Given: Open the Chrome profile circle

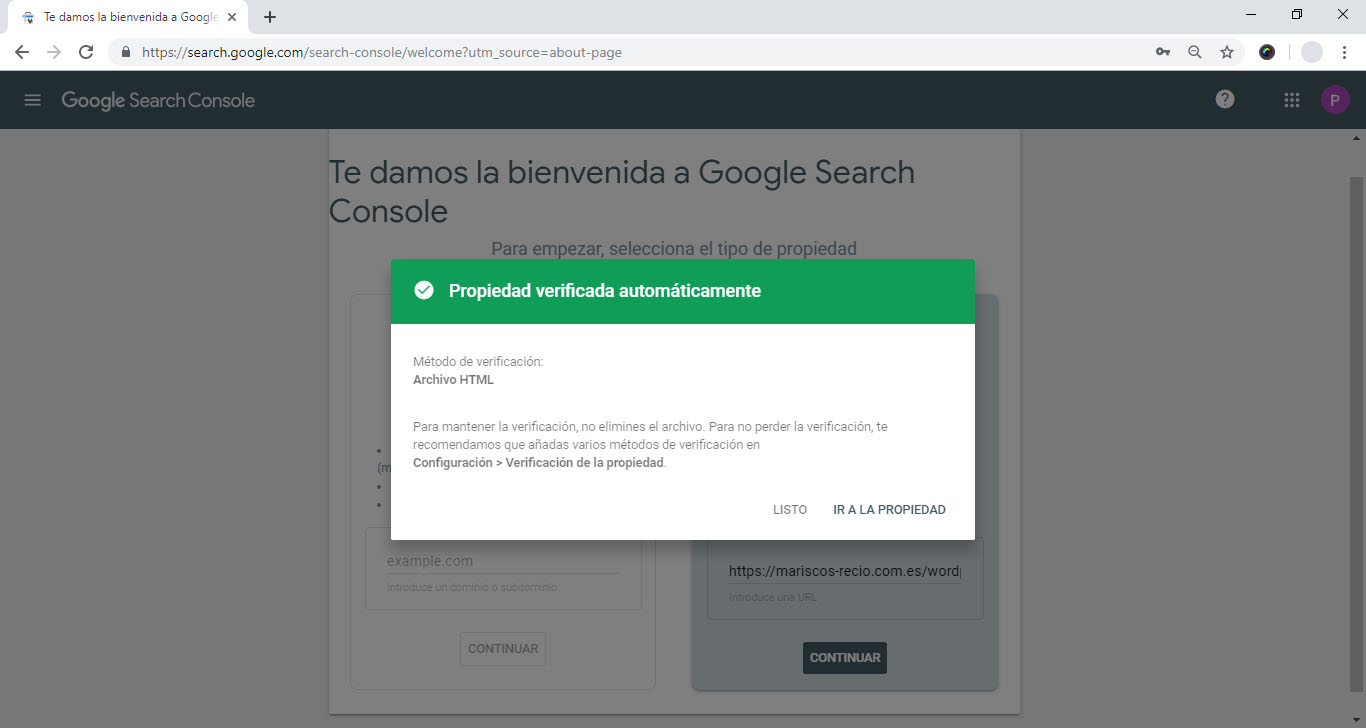Looking at the screenshot, I should (1312, 52).
